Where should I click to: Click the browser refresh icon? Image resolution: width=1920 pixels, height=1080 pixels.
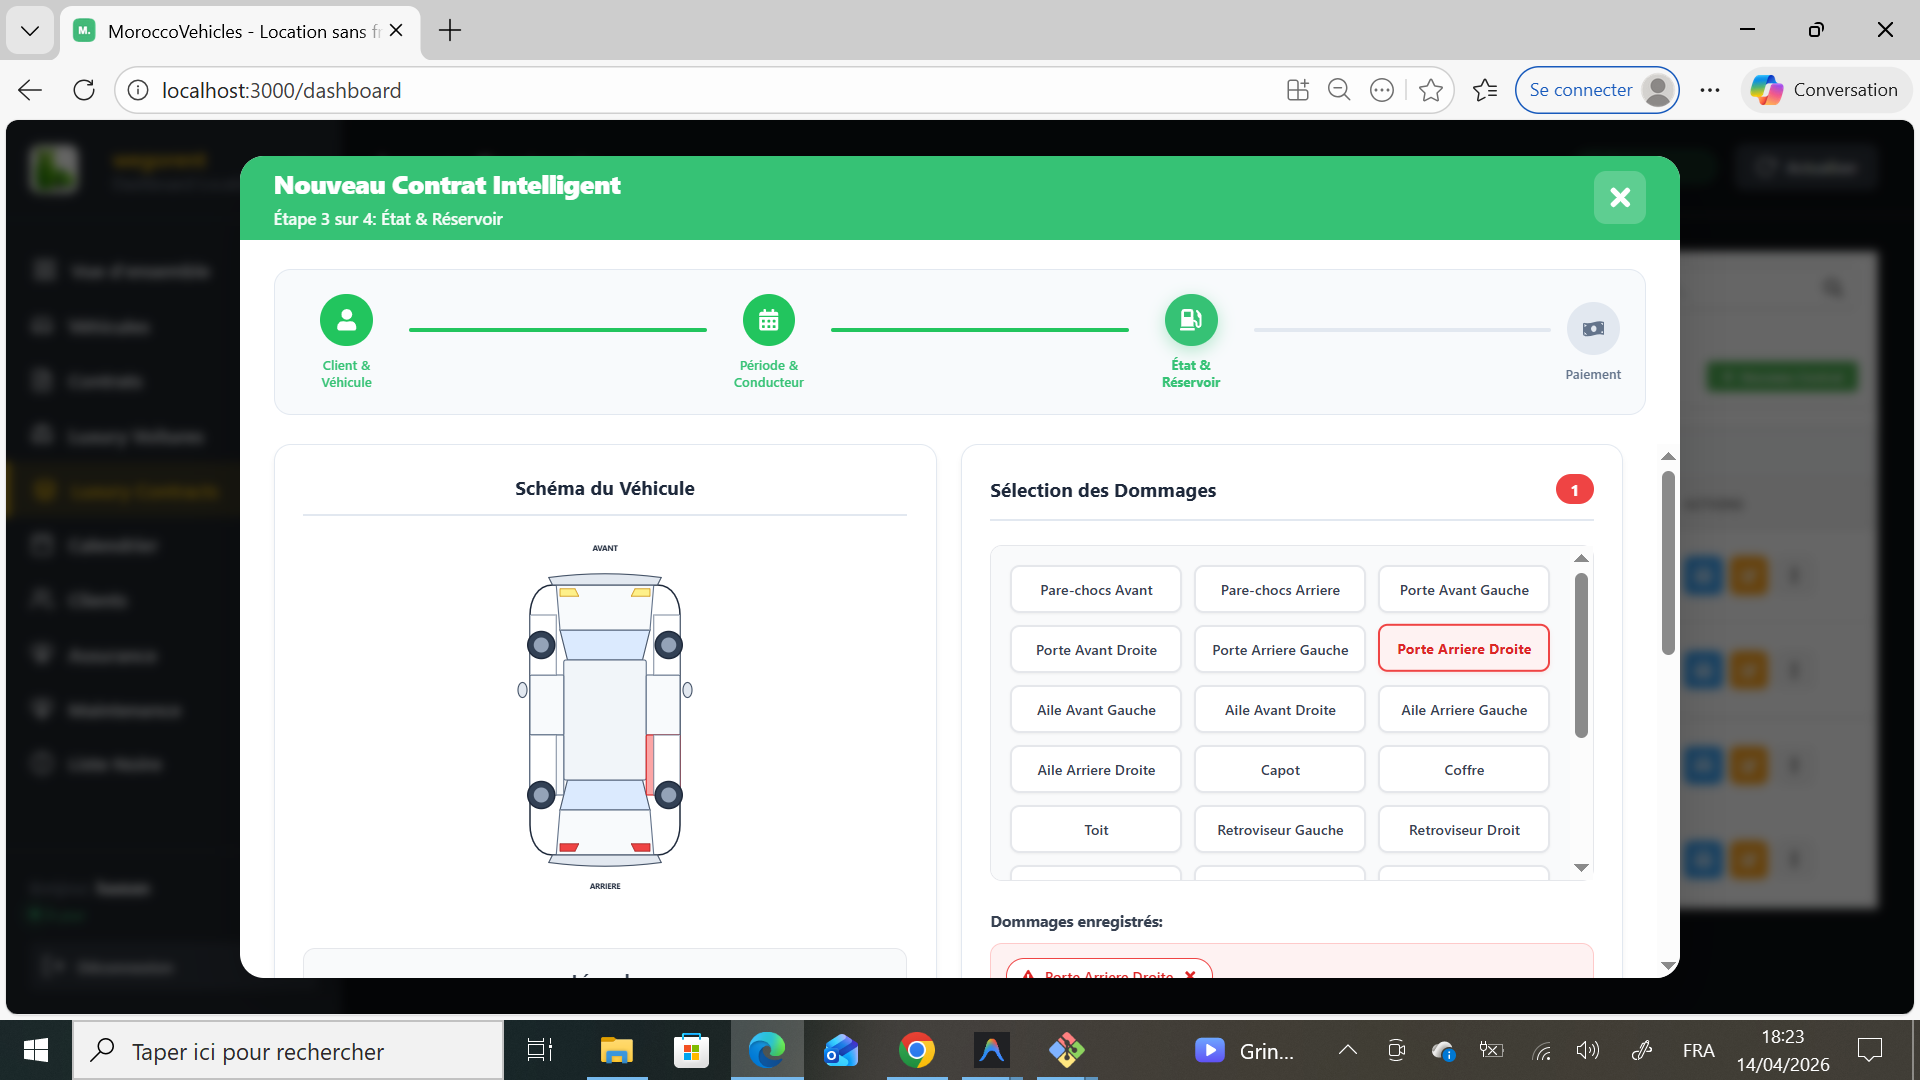click(x=84, y=90)
